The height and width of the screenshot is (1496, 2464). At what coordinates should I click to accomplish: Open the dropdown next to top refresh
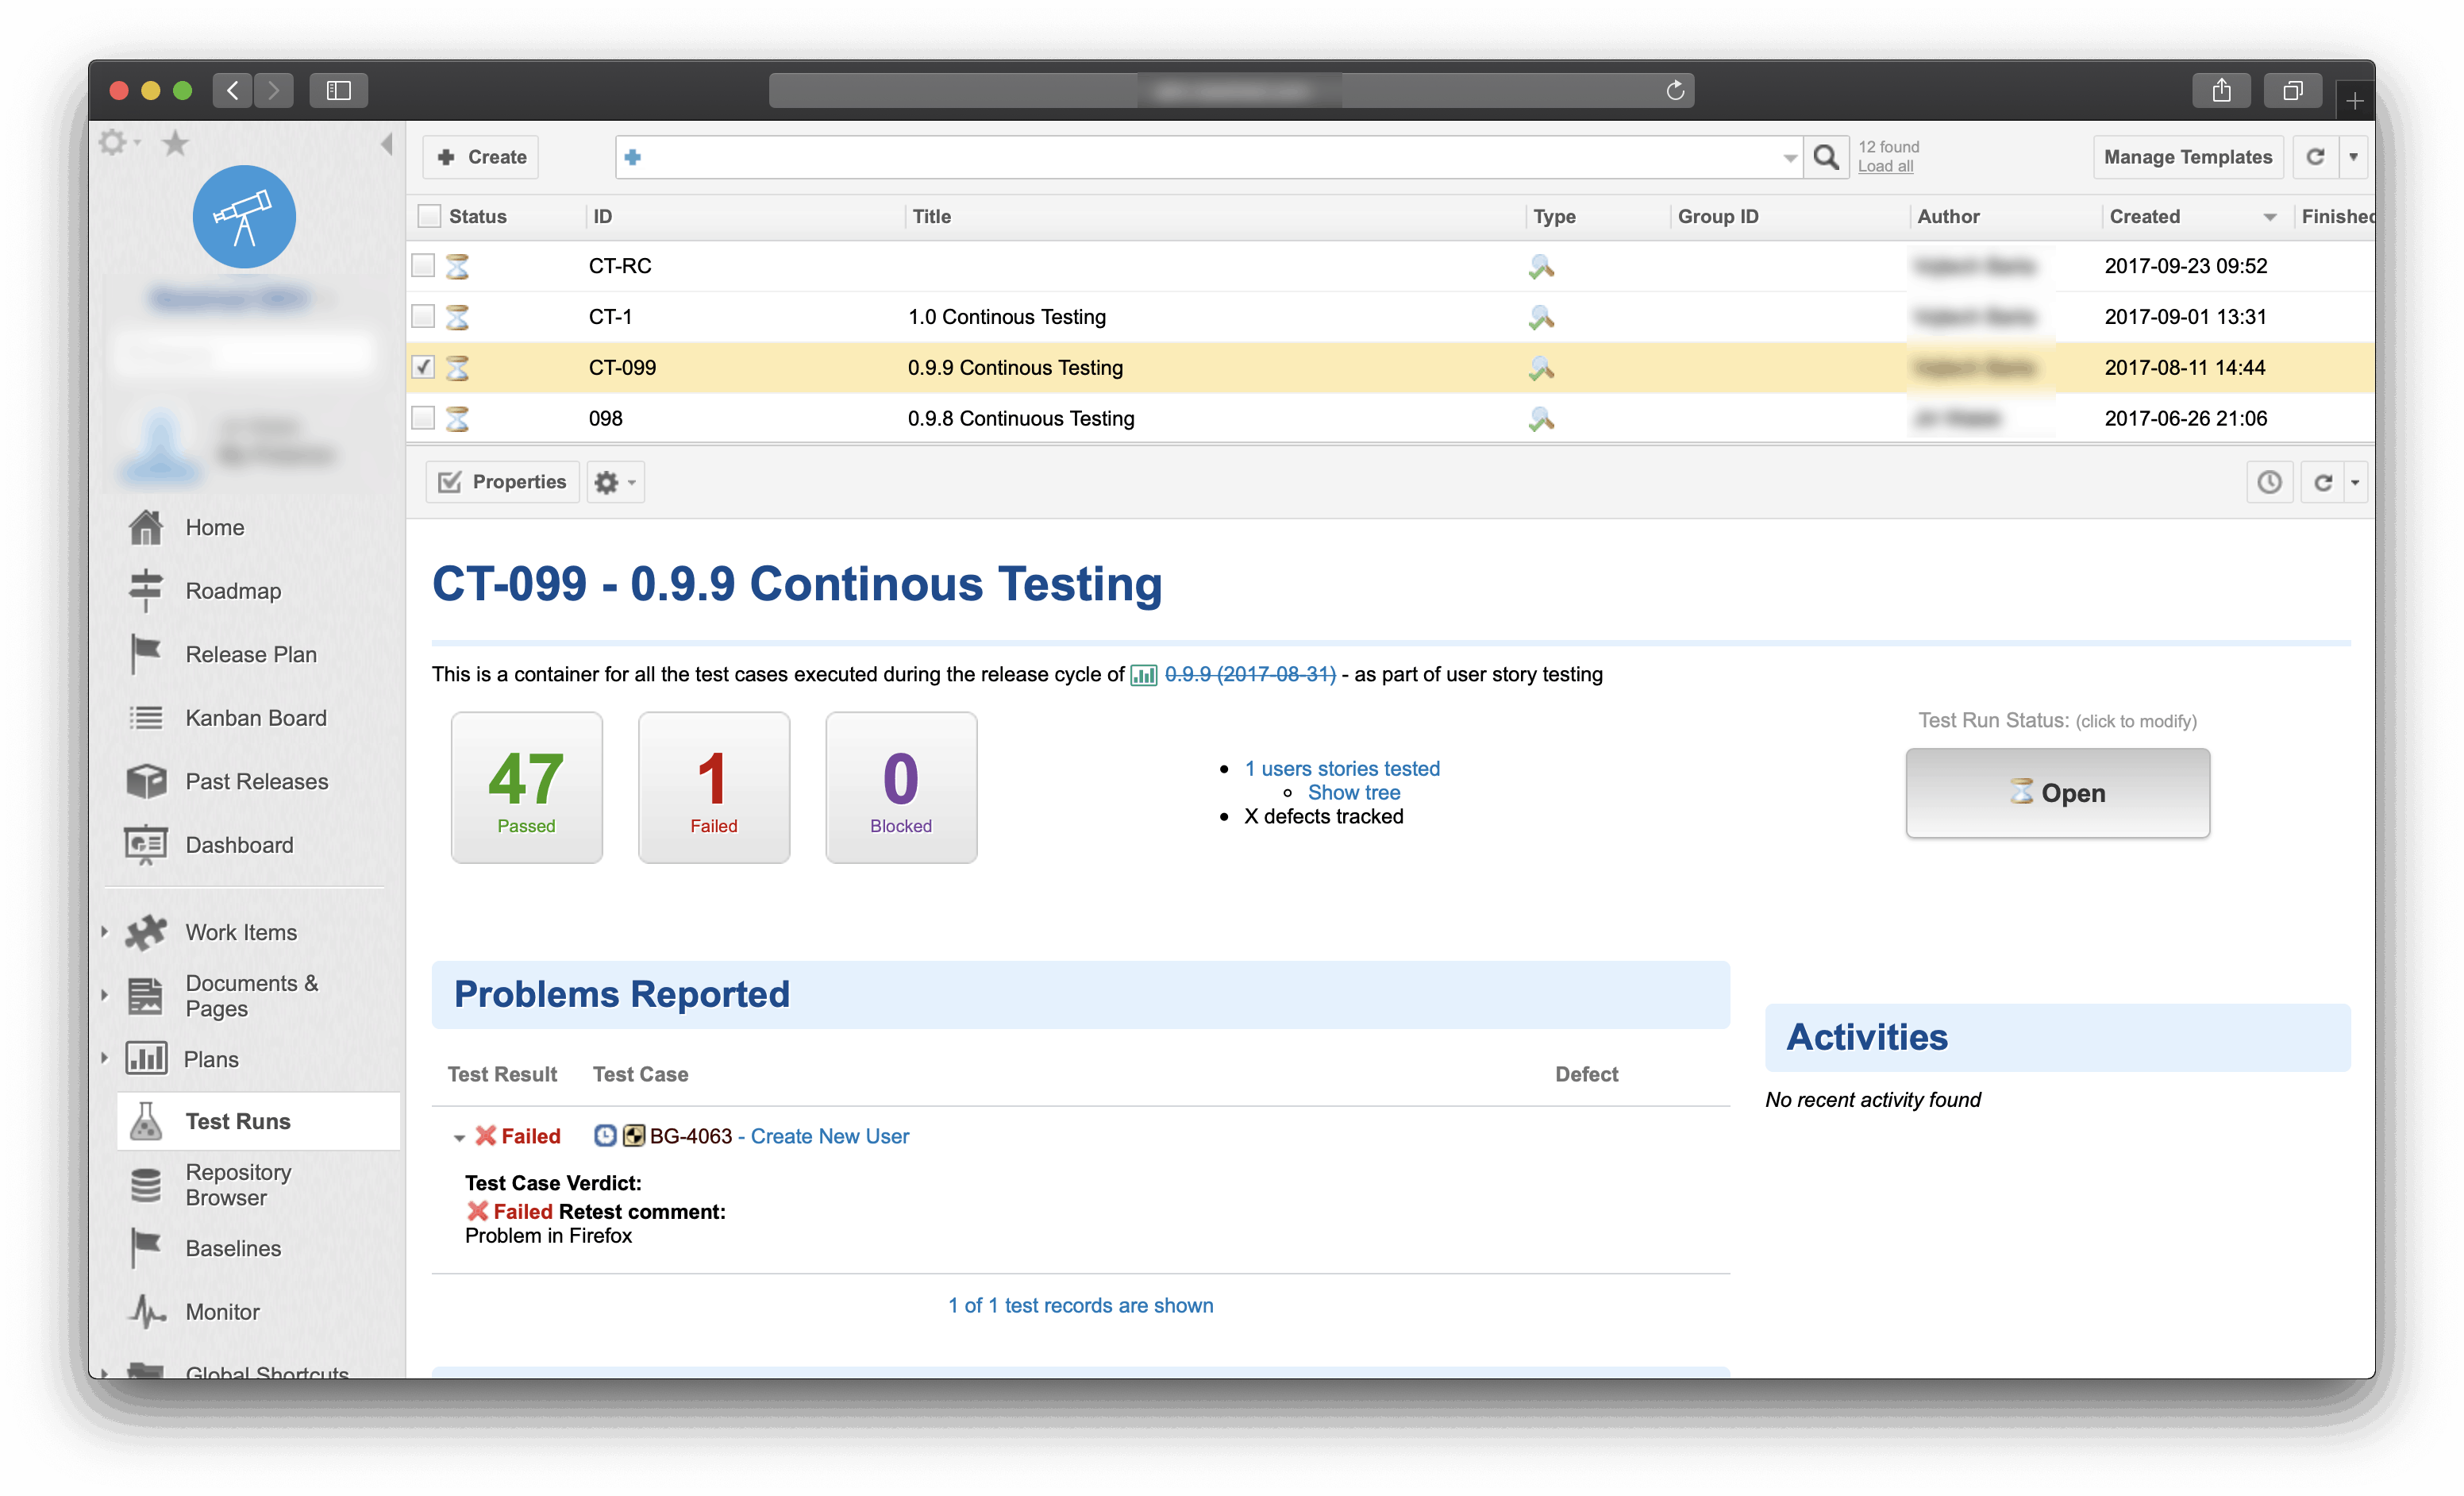(x=2353, y=157)
